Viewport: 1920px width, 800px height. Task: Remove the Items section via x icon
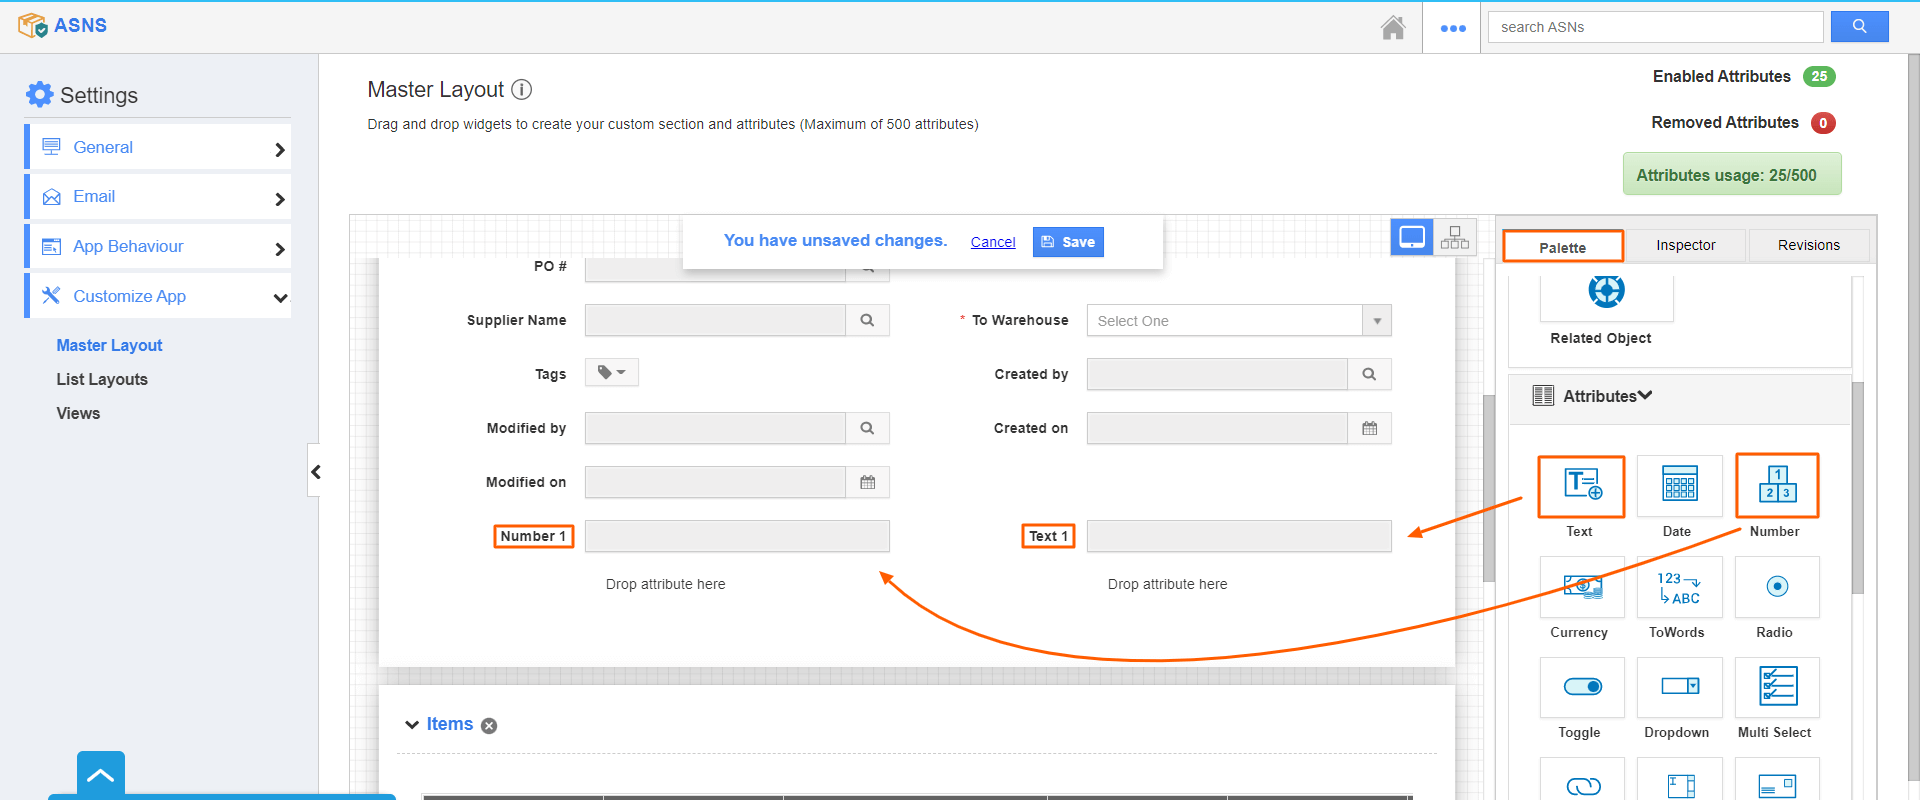pos(489,726)
